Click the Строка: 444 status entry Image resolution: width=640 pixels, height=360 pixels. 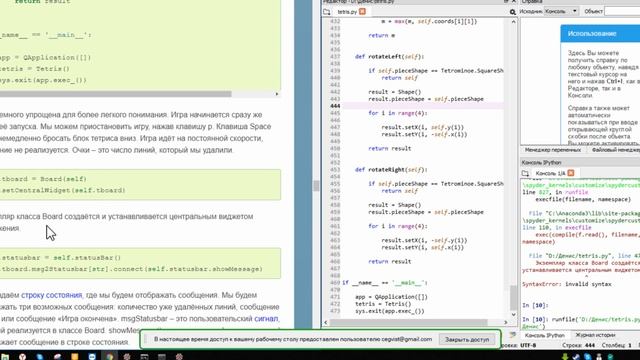tap(578, 346)
